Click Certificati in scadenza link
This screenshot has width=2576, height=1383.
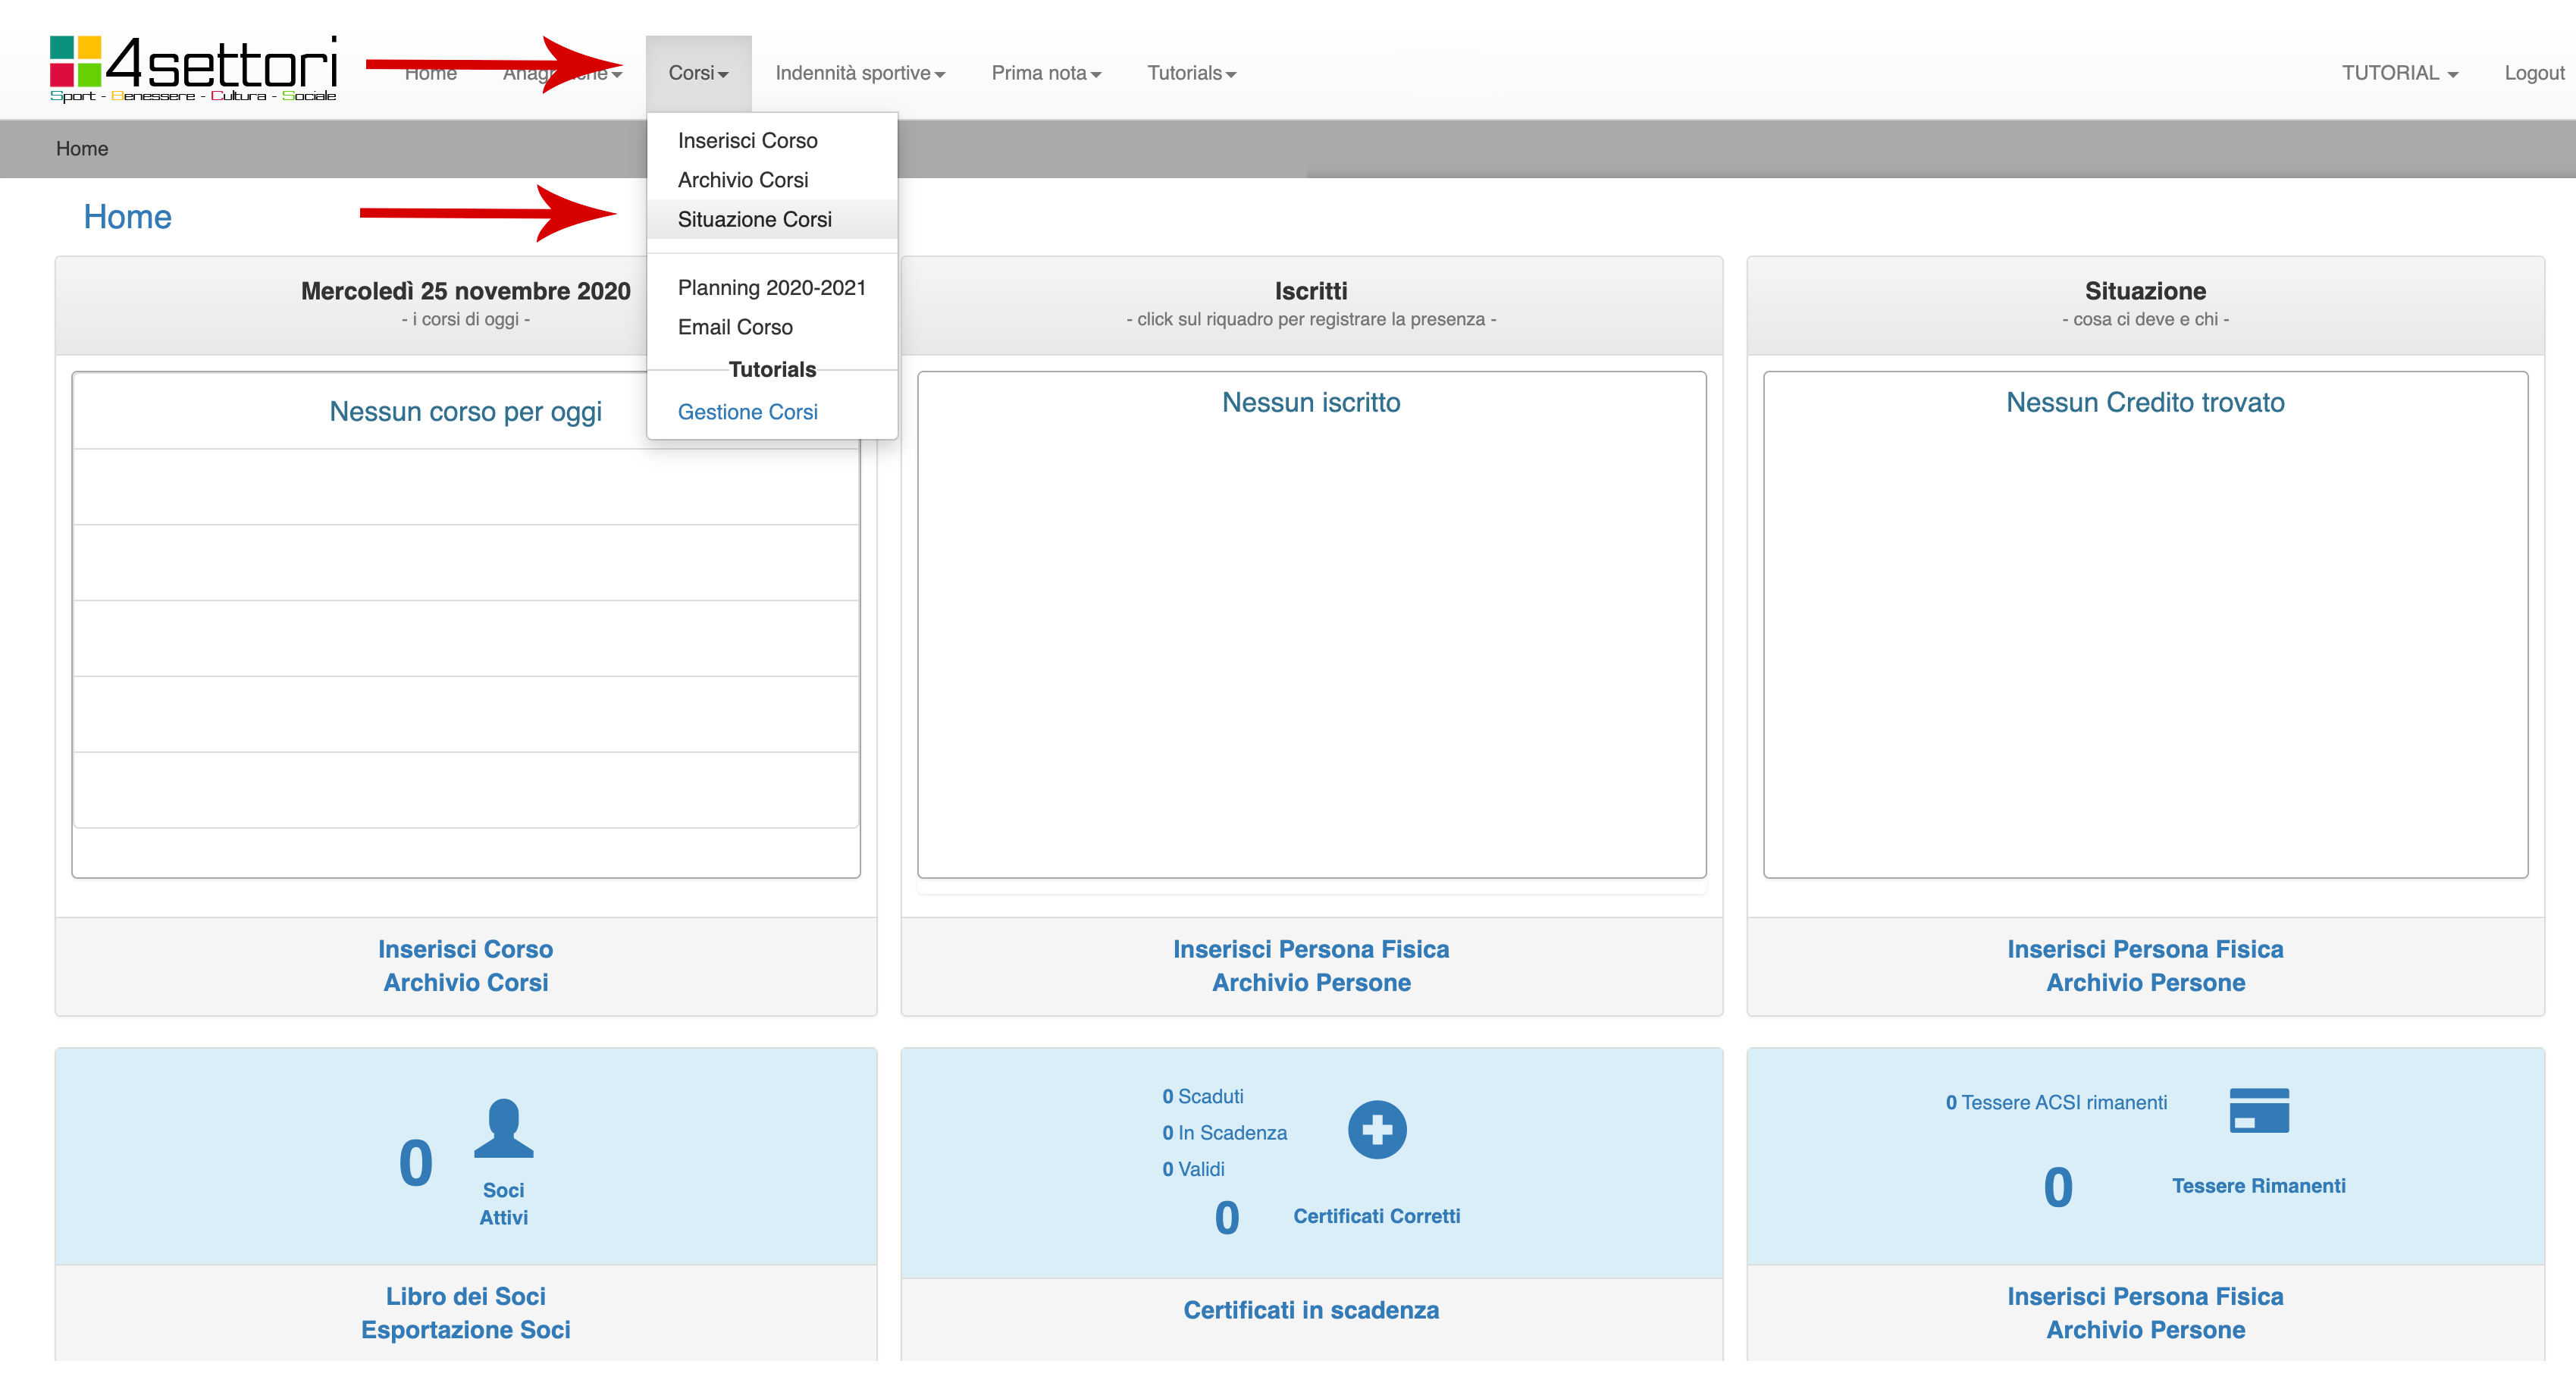pyautogui.click(x=1310, y=1310)
